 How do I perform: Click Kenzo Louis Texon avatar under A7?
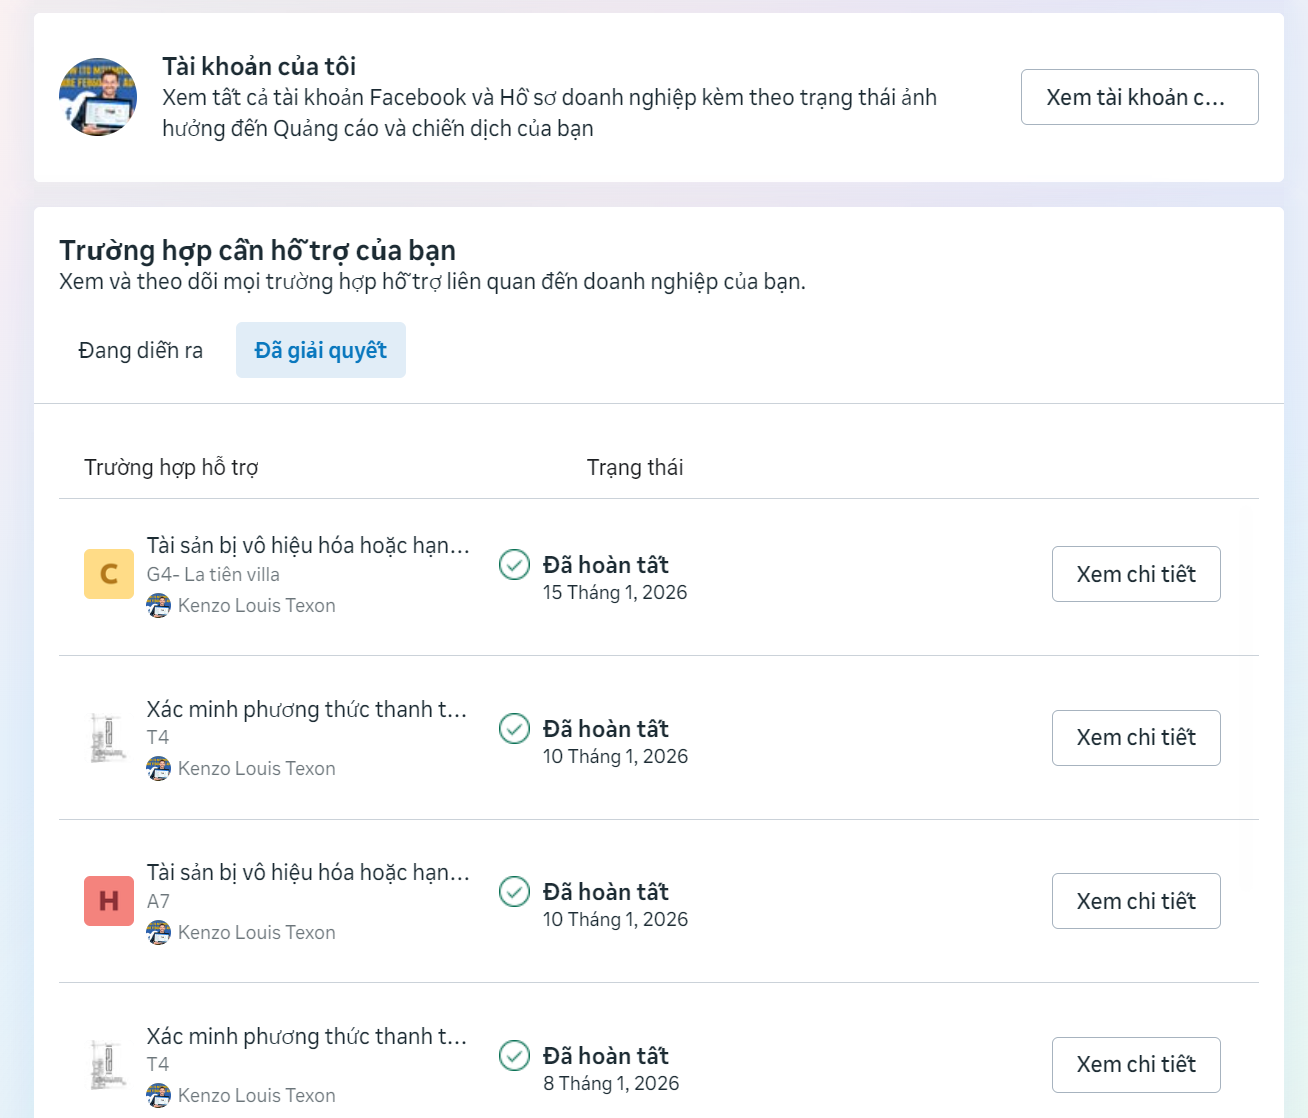(158, 932)
